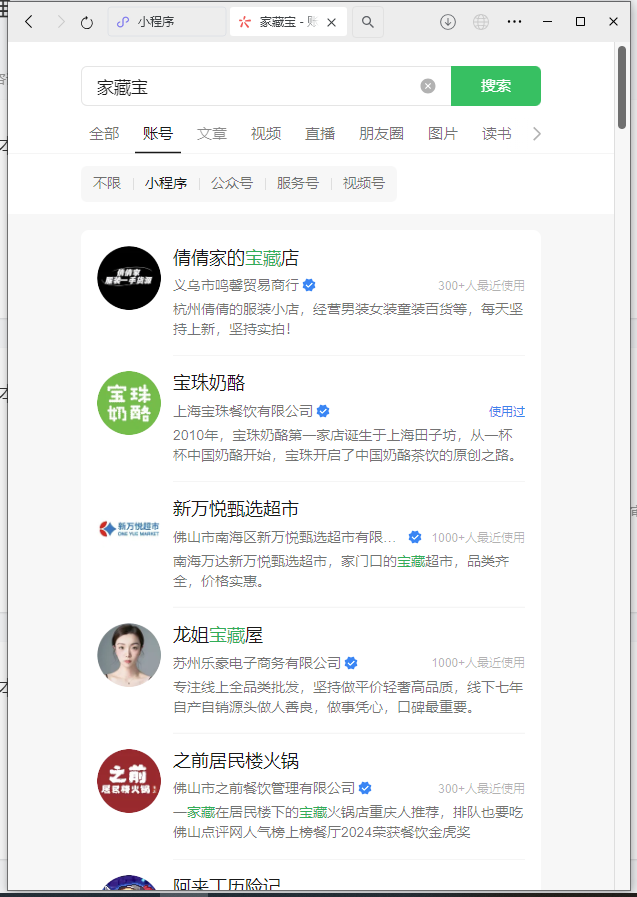Click the 使用过 label
Image resolution: width=637 pixels, height=897 pixels.
[507, 411]
